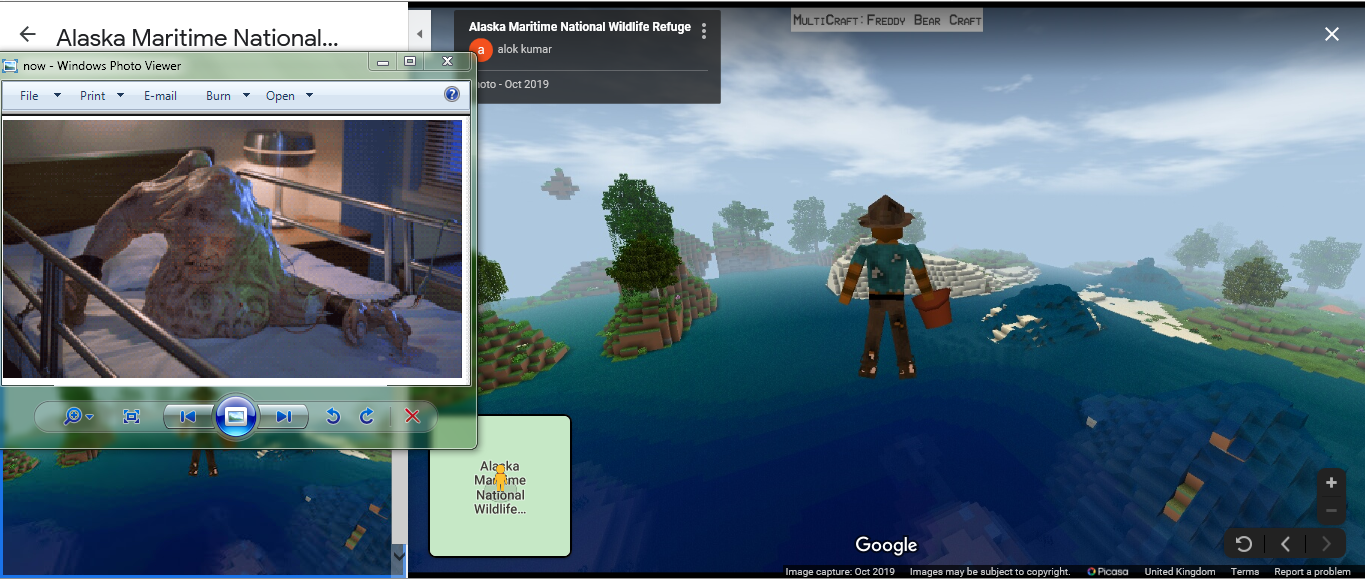The image size is (1365, 579).
Task: Go to the next image with right chevron
Action: 1326,544
